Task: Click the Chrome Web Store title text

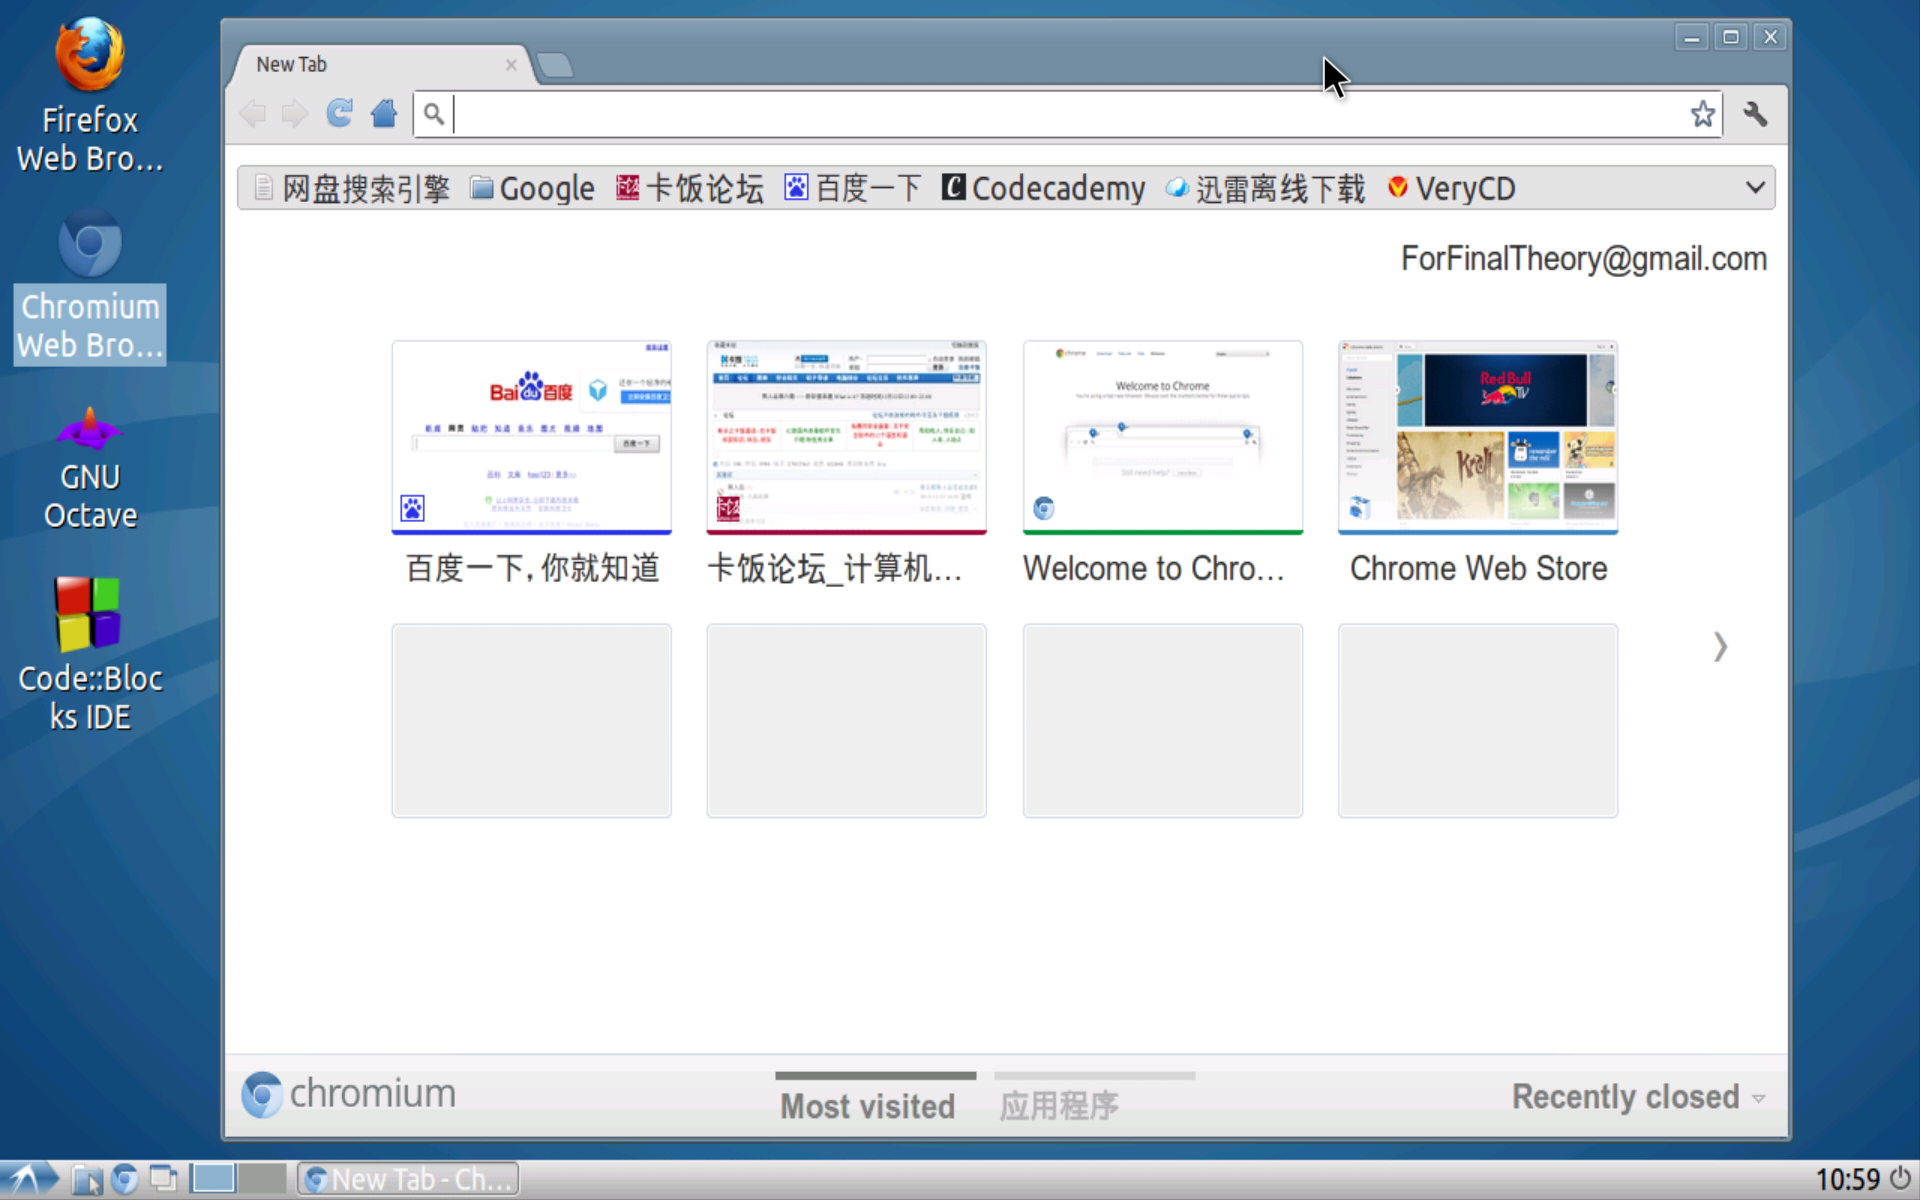Action: 1478,568
